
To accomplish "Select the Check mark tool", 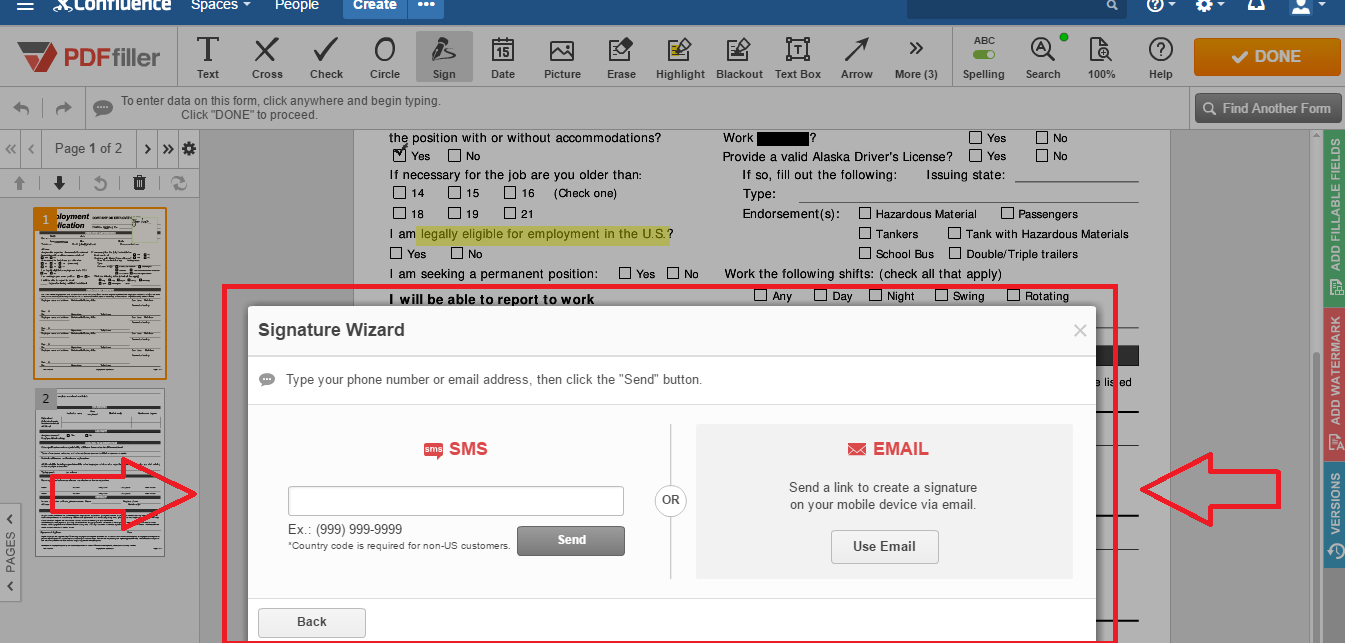I will coord(326,57).
